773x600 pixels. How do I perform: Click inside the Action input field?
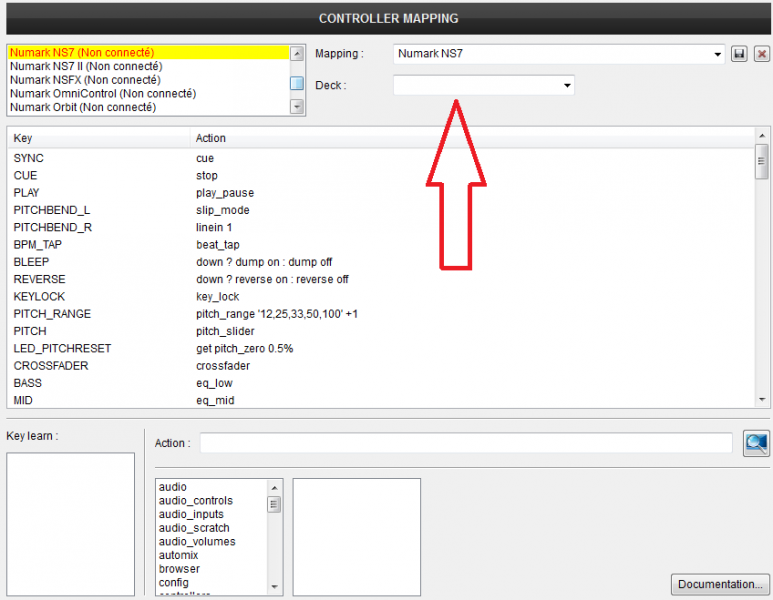466,443
